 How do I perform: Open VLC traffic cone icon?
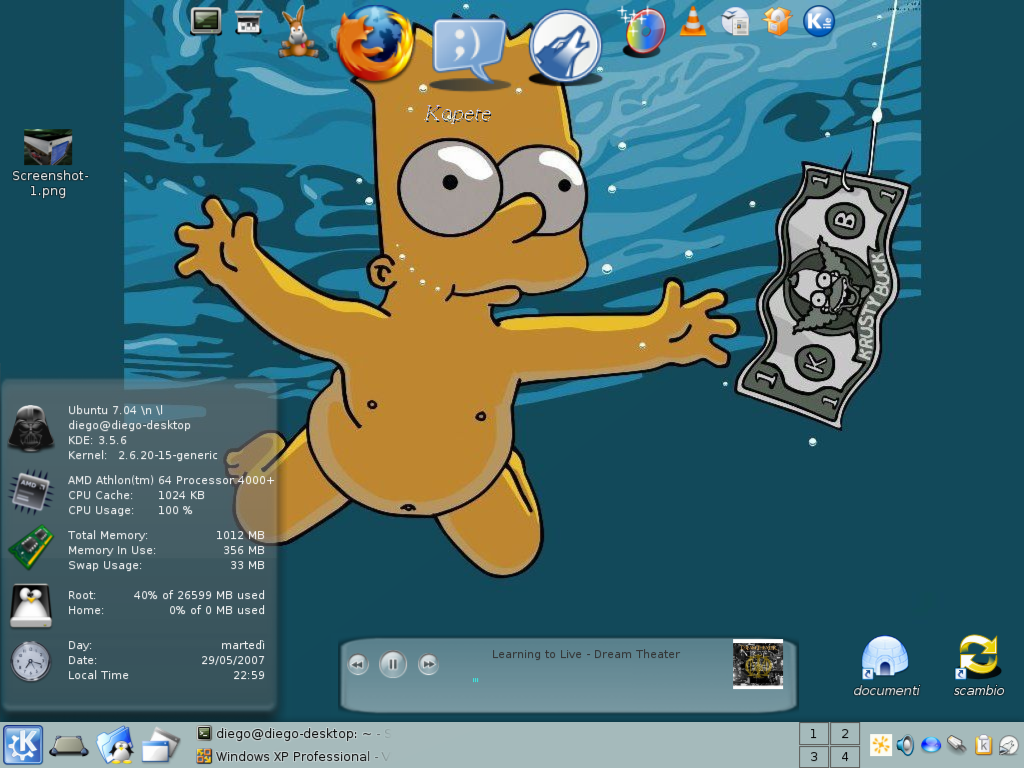(691, 20)
